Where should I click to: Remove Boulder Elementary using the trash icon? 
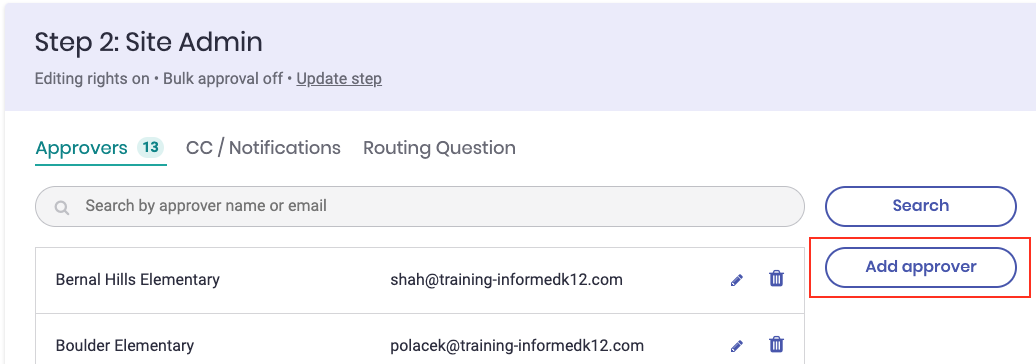click(776, 344)
